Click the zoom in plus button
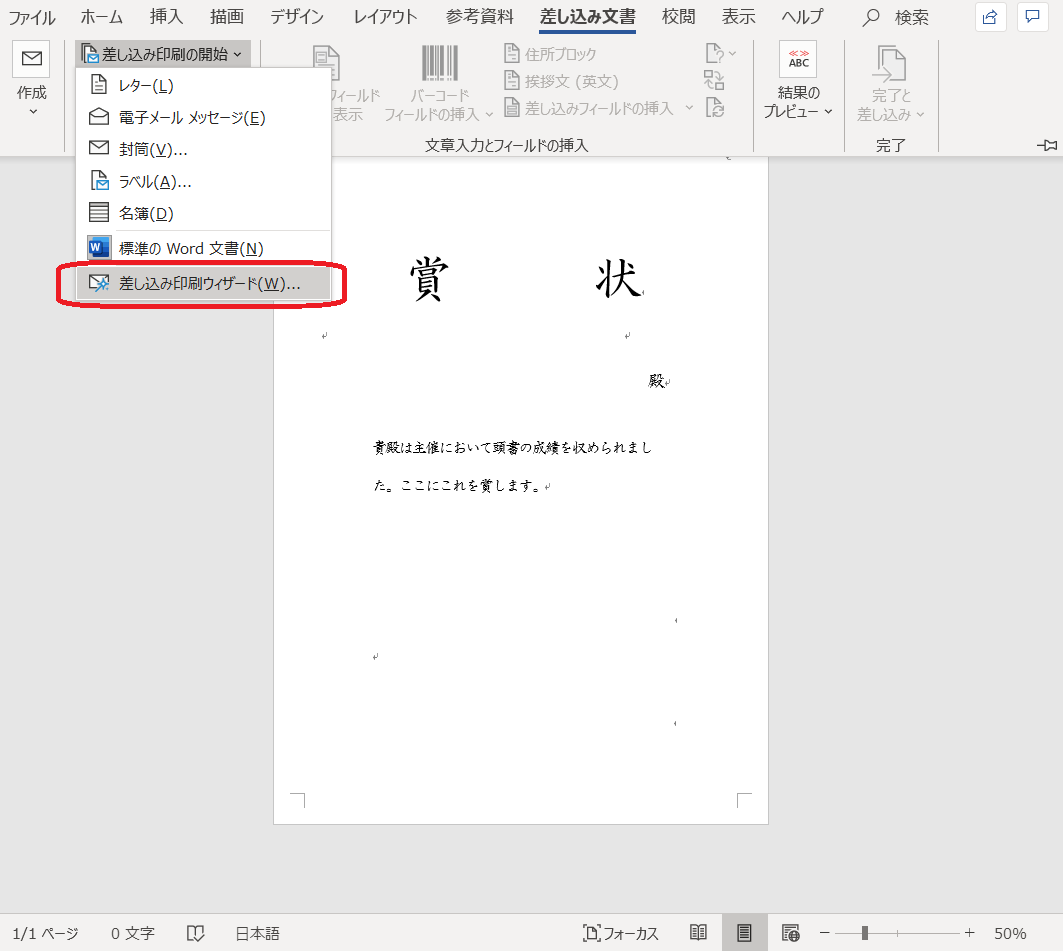Viewport: 1063px width, 951px height. pyautogui.click(x=969, y=933)
